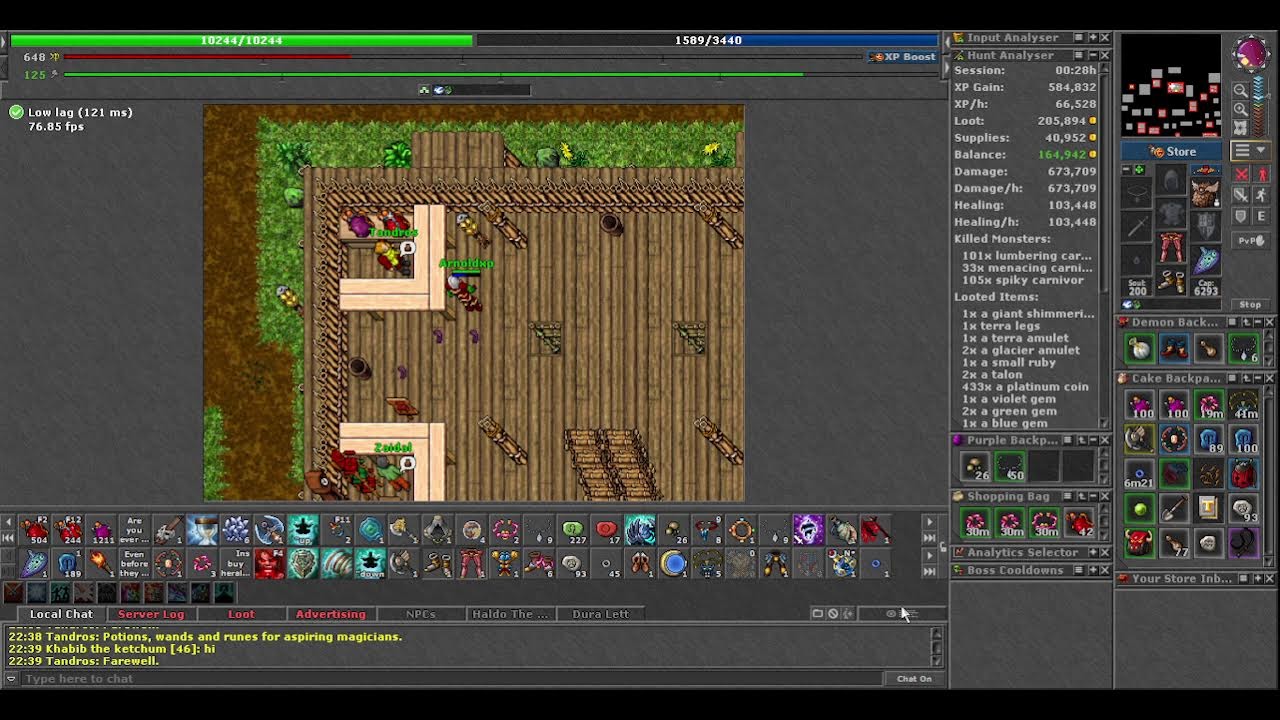
Task: Click the blue mana bar 1589/3440
Action: tap(708, 40)
